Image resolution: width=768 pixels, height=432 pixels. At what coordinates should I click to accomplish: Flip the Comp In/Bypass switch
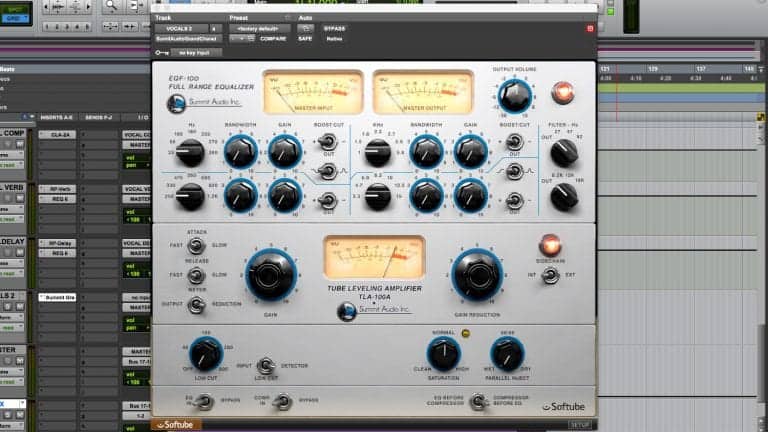[282, 401]
